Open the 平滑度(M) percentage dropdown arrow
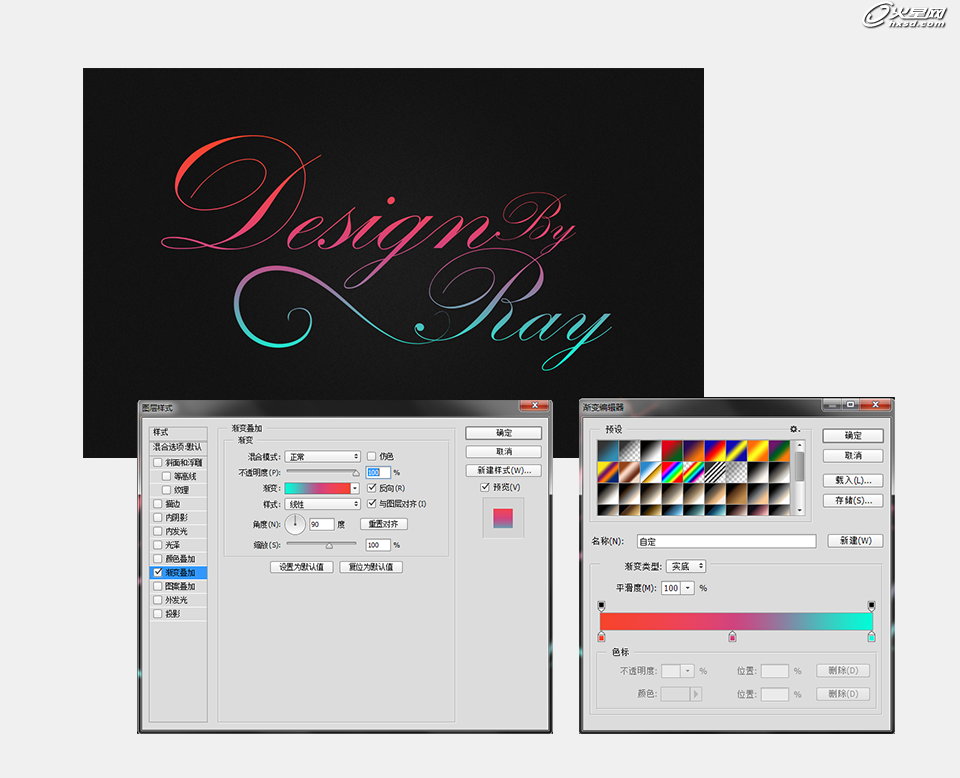 pyautogui.click(x=688, y=588)
